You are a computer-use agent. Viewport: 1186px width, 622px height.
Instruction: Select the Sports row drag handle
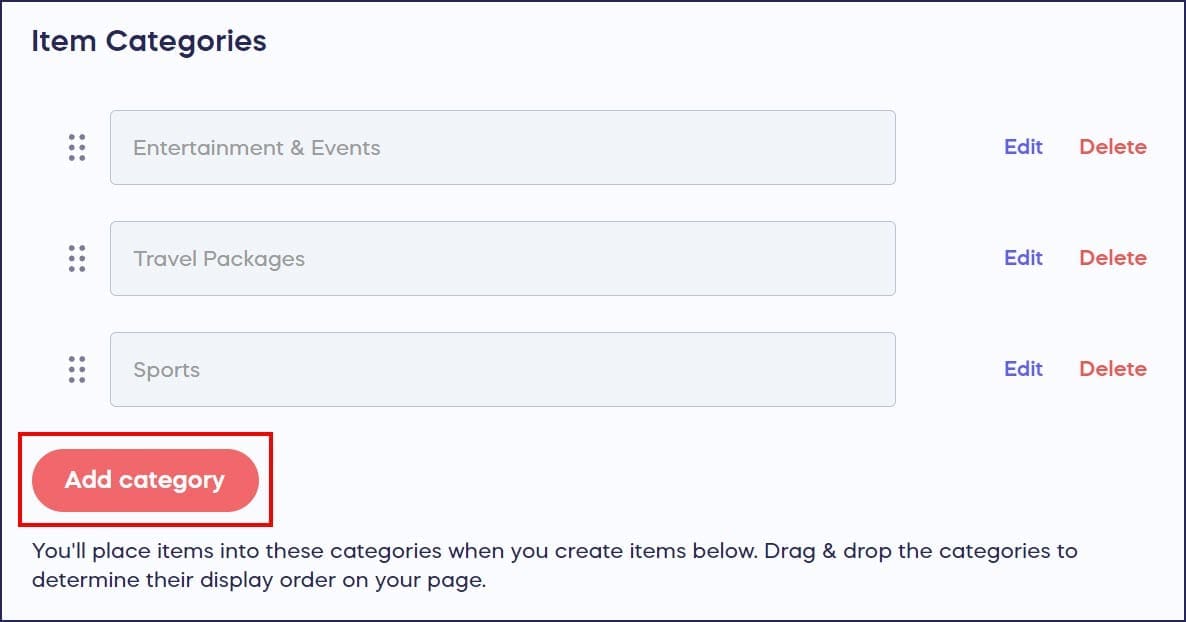pos(77,370)
